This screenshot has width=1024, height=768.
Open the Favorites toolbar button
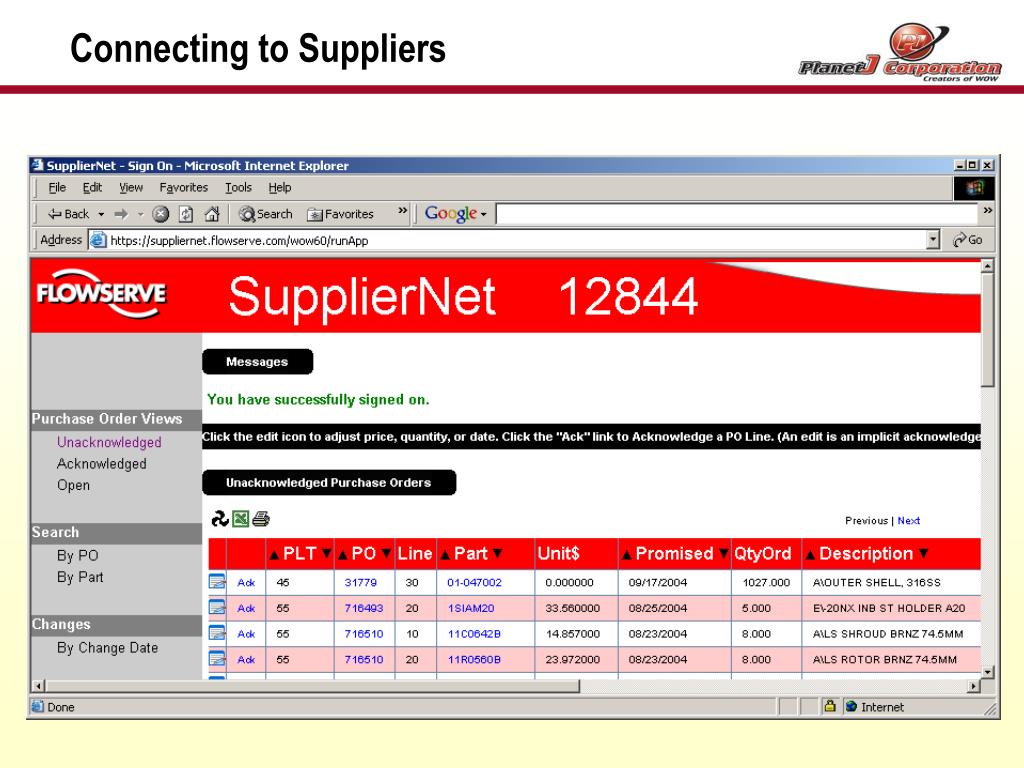pyautogui.click(x=340, y=214)
